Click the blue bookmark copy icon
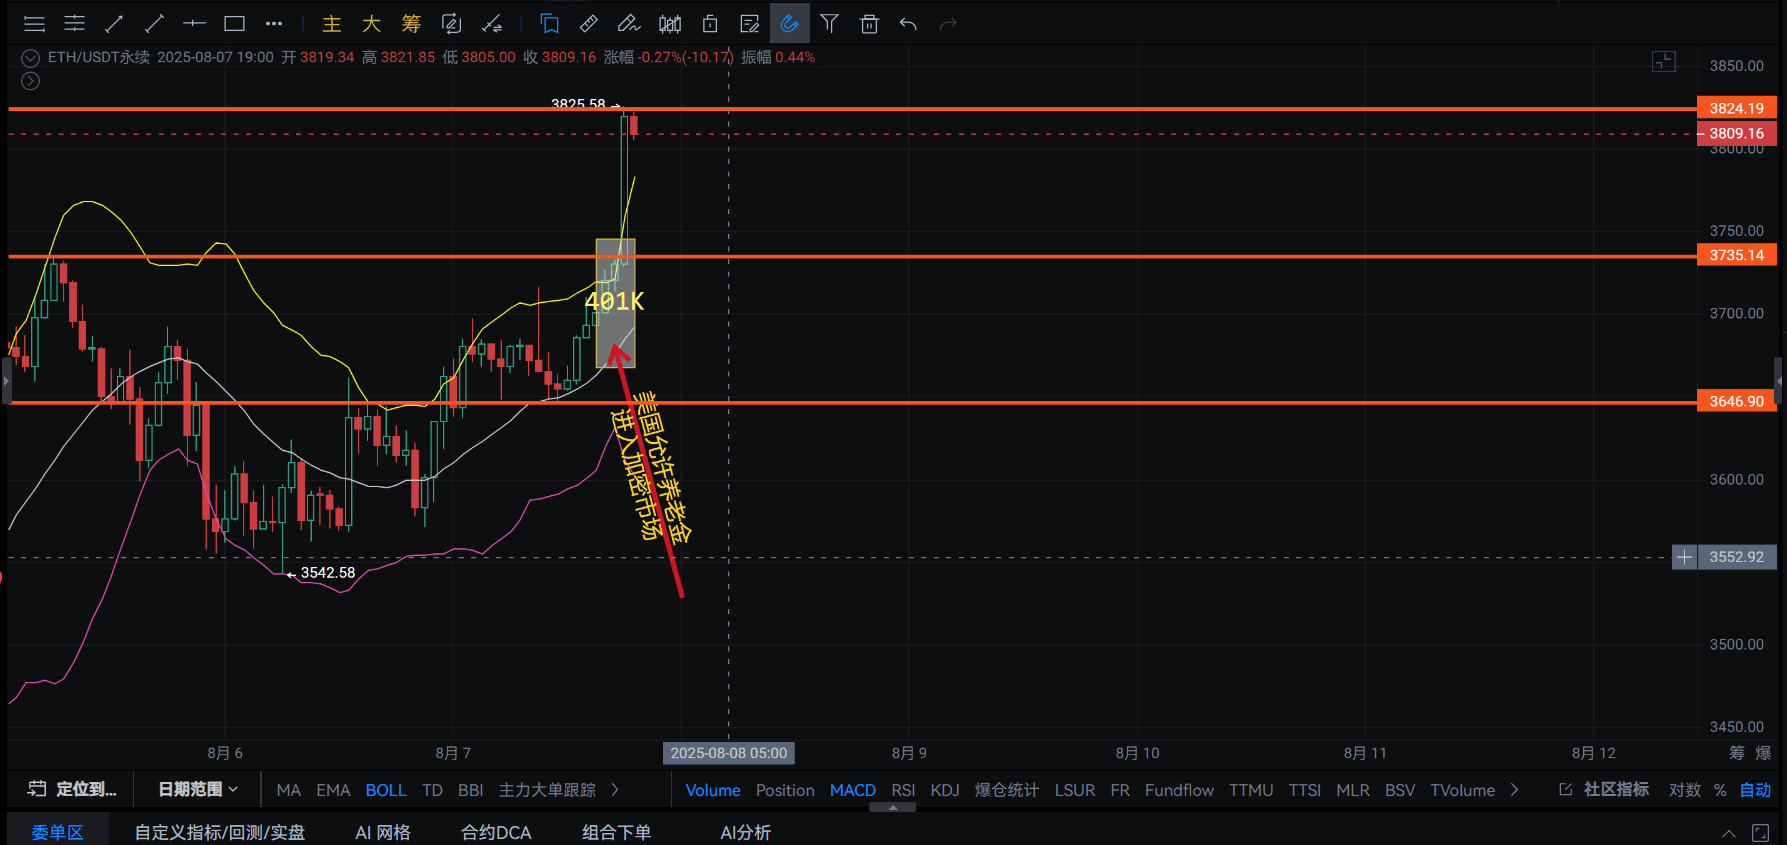 click(x=549, y=23)
